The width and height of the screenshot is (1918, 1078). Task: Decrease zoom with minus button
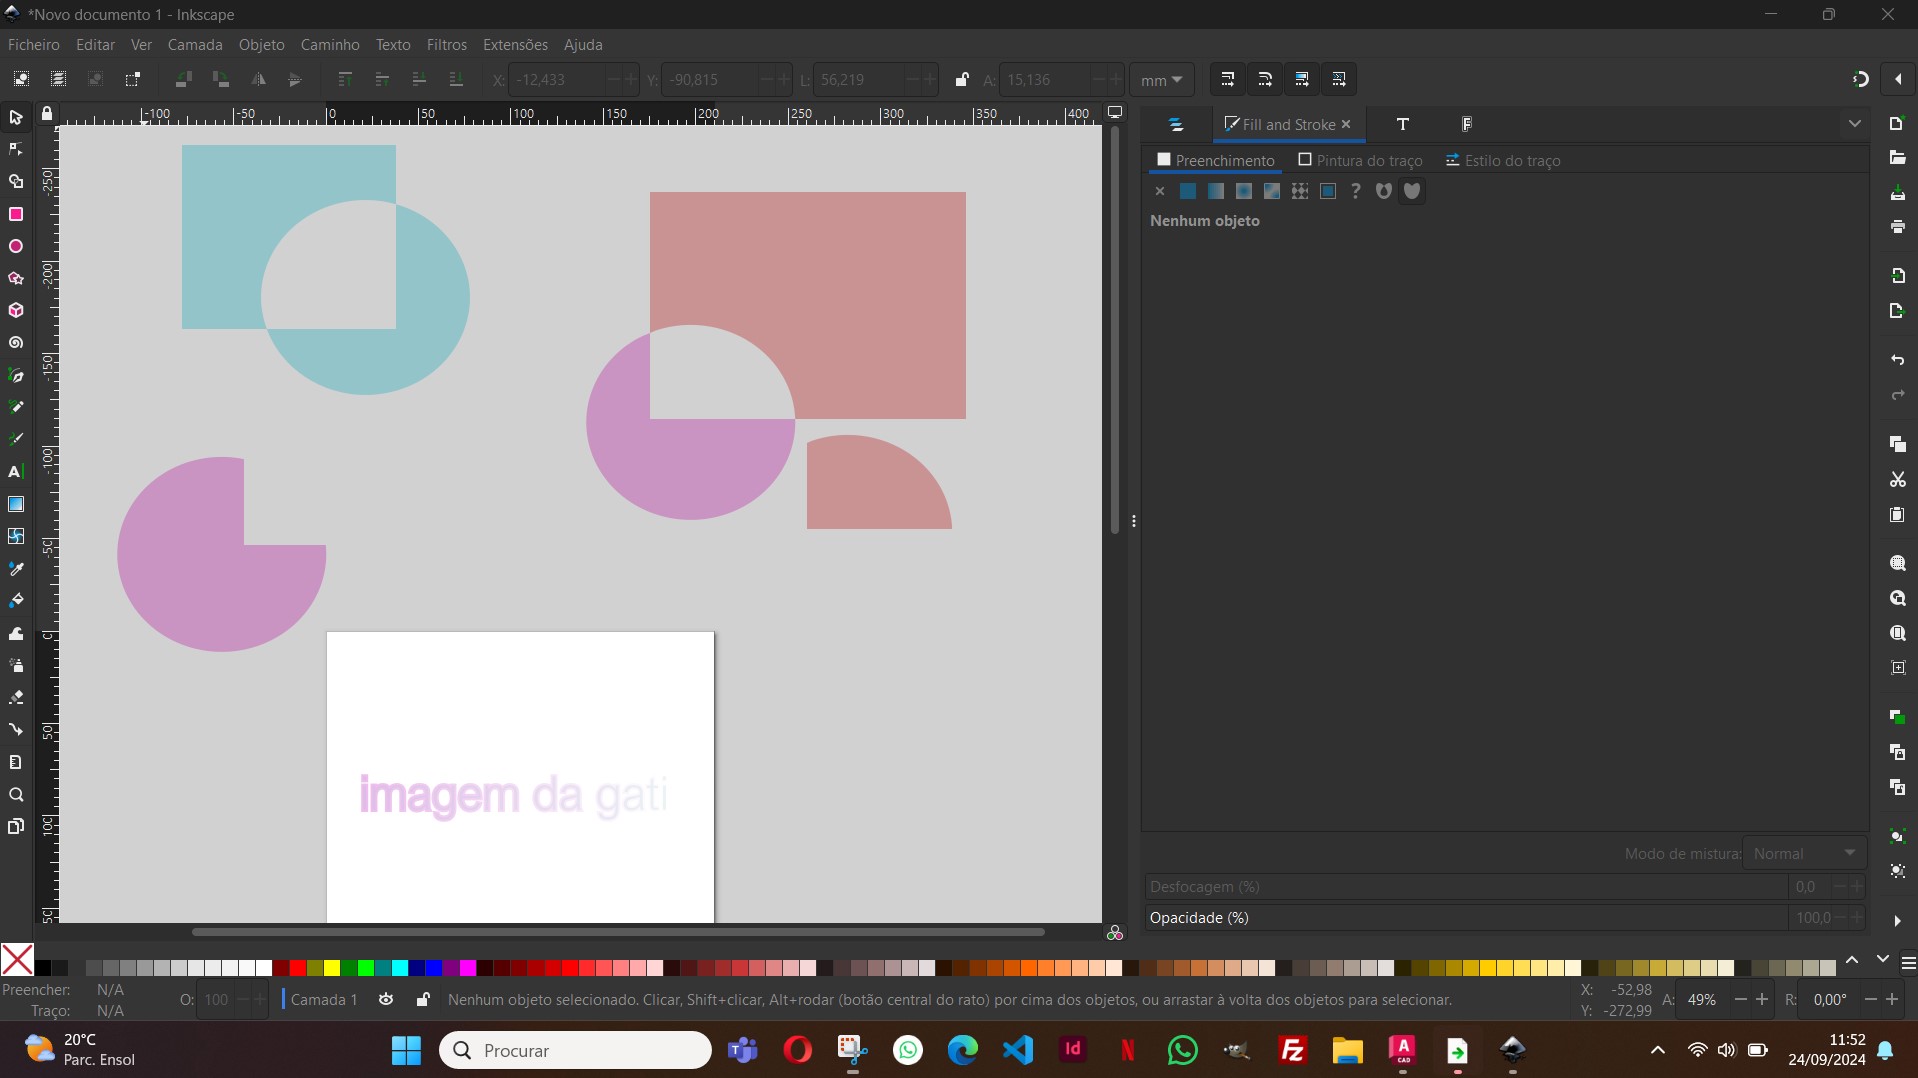coord(1741,999)
